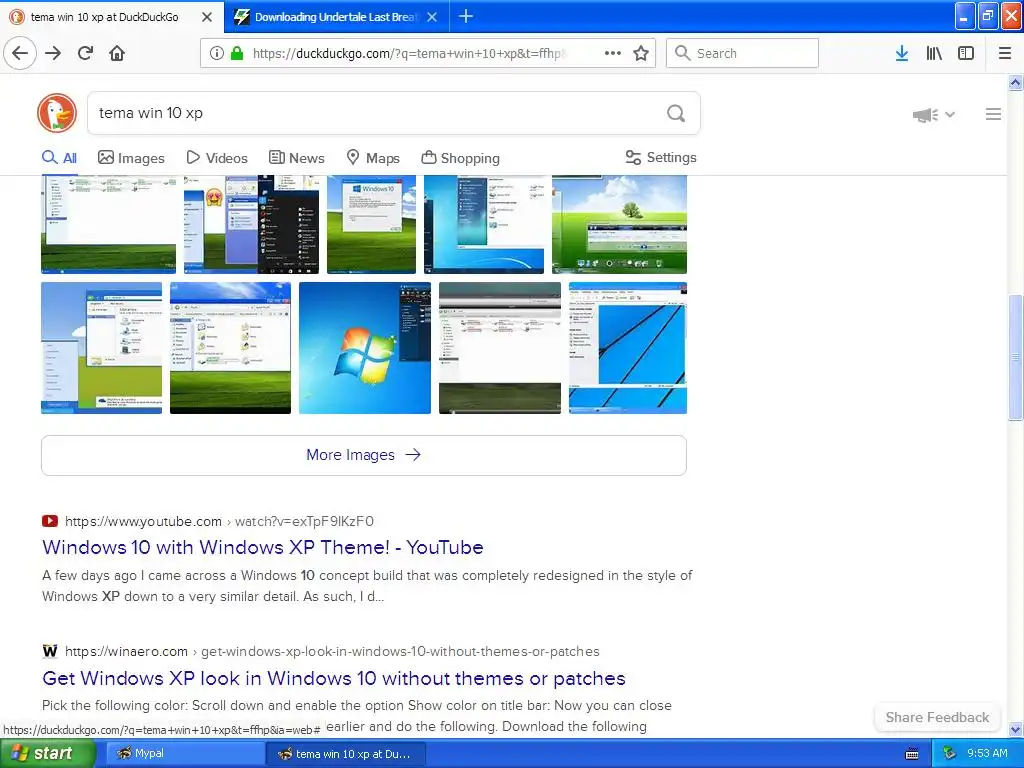
Task: Open the browser home page
Action: coord(117,53)
